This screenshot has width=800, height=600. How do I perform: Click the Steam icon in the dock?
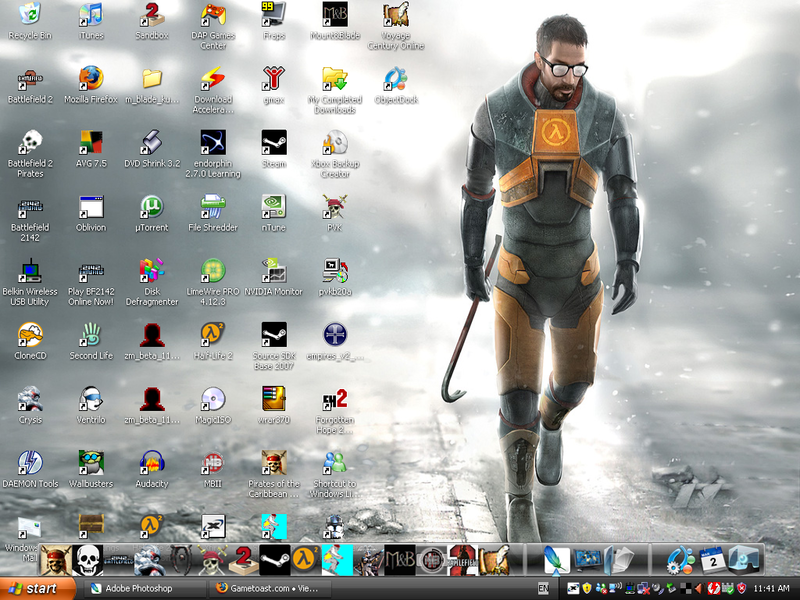coord(274,559)
